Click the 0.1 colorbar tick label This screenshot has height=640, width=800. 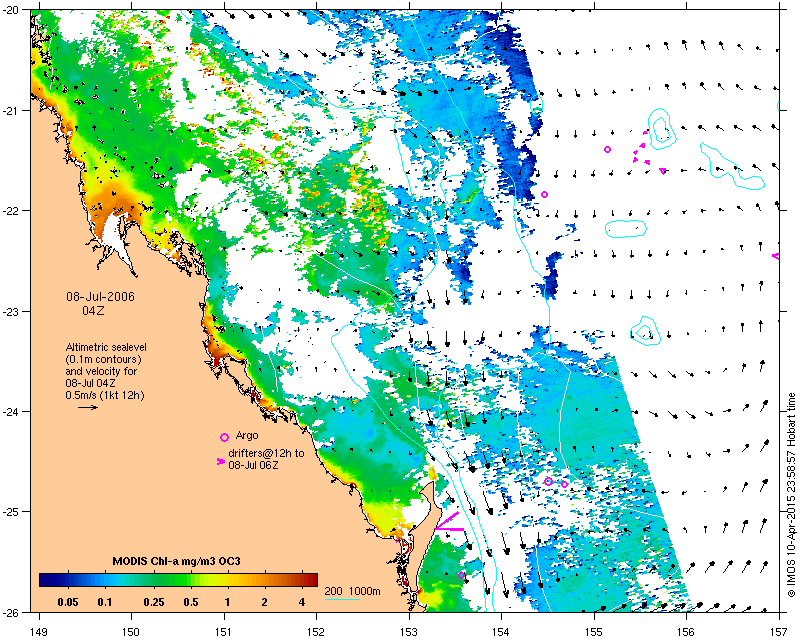tap(105, 602)
